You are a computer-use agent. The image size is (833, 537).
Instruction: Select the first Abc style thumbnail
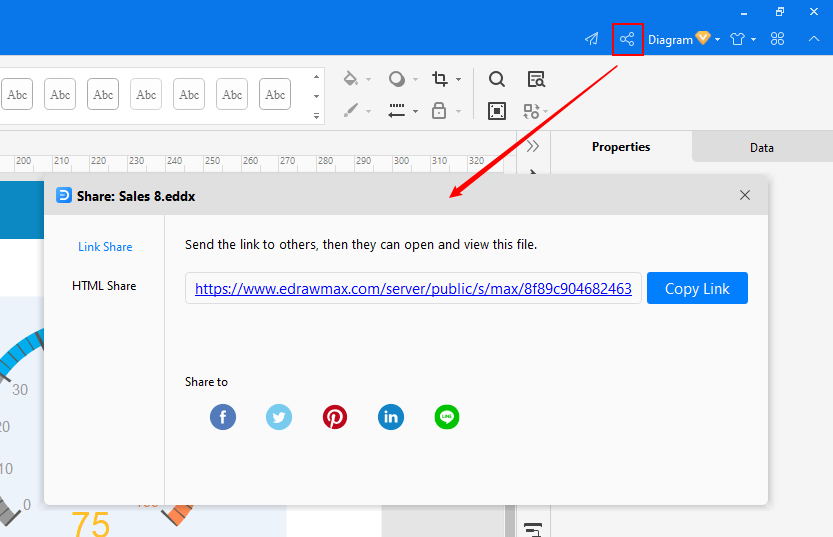pyautogui.click(x=17, y=94)
